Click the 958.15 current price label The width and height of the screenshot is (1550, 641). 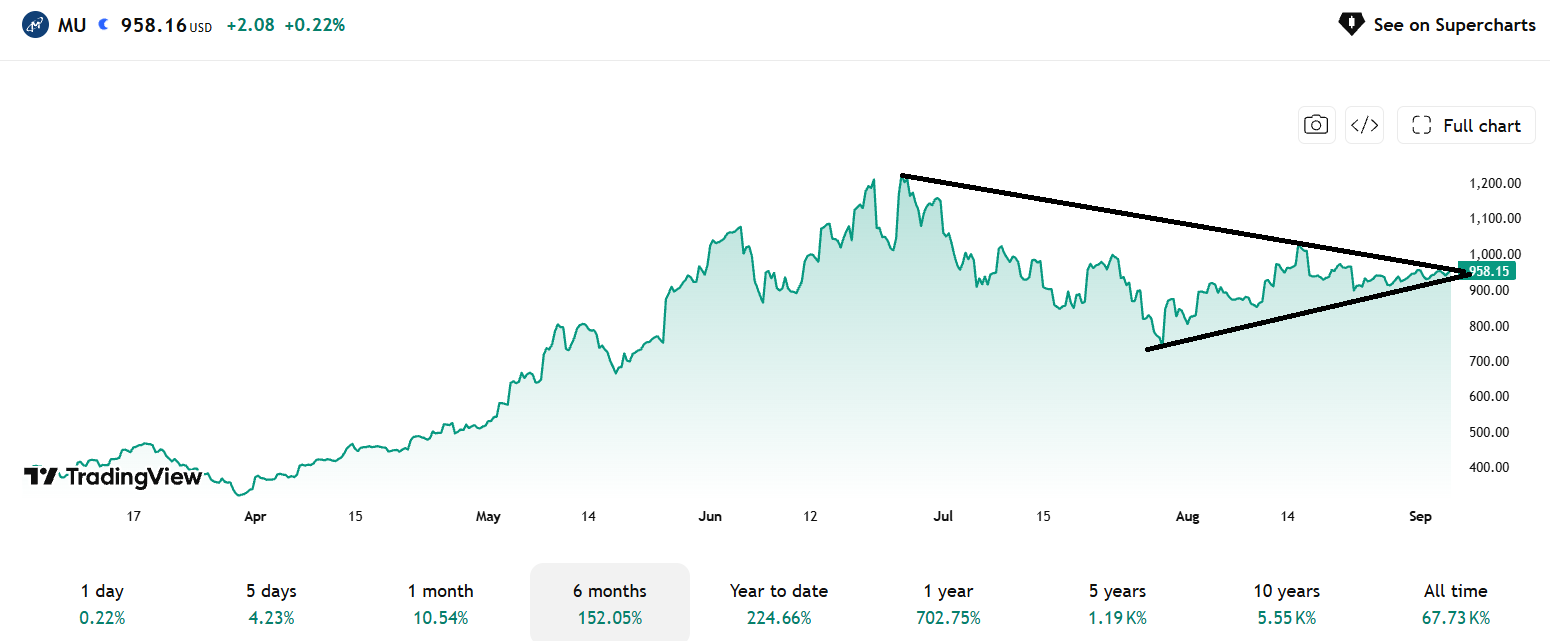pyautogui.click(x=1487, y=271)
